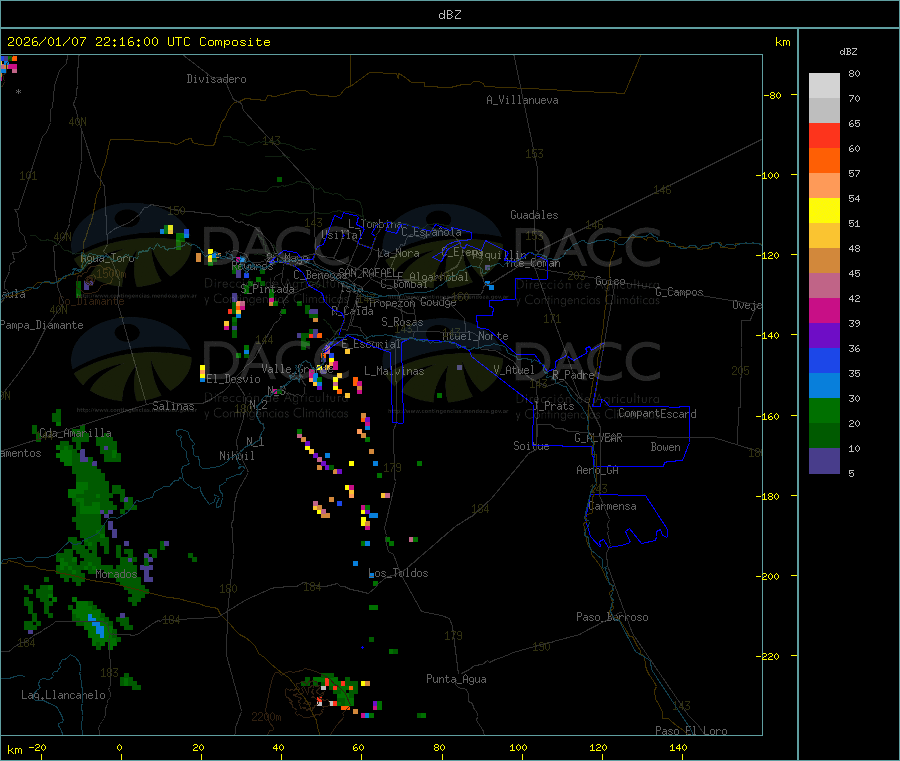Viewport: 900px width, 761px height.
Task: Click the bright green 20-30 dBZ legend swatch
Action: click(824, 410)
